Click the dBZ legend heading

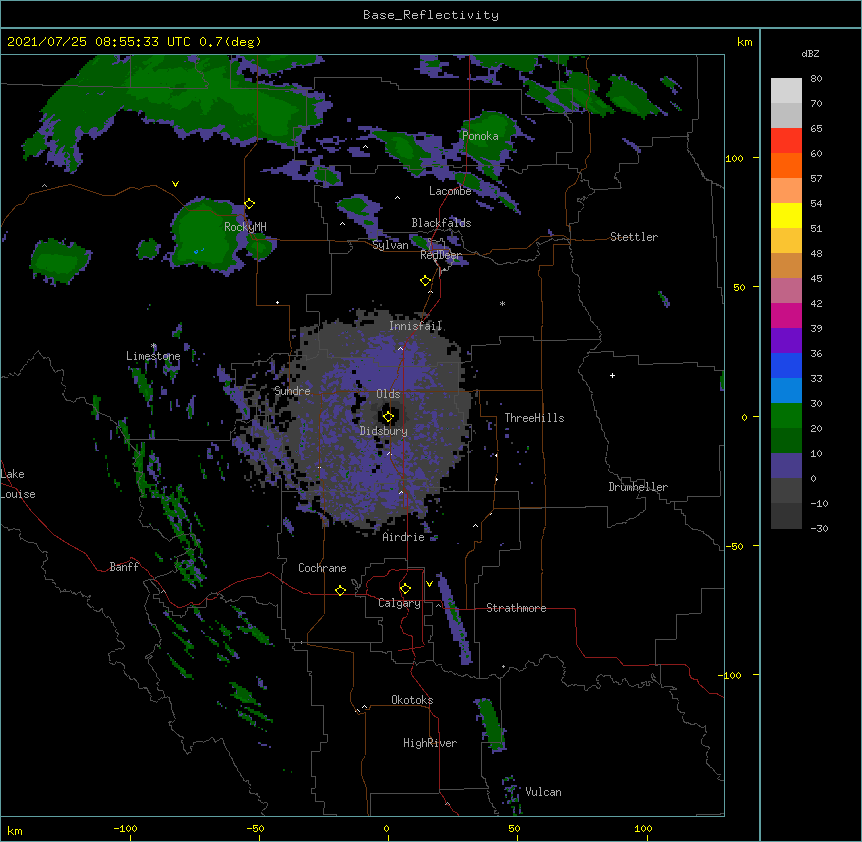coord(810,53)
